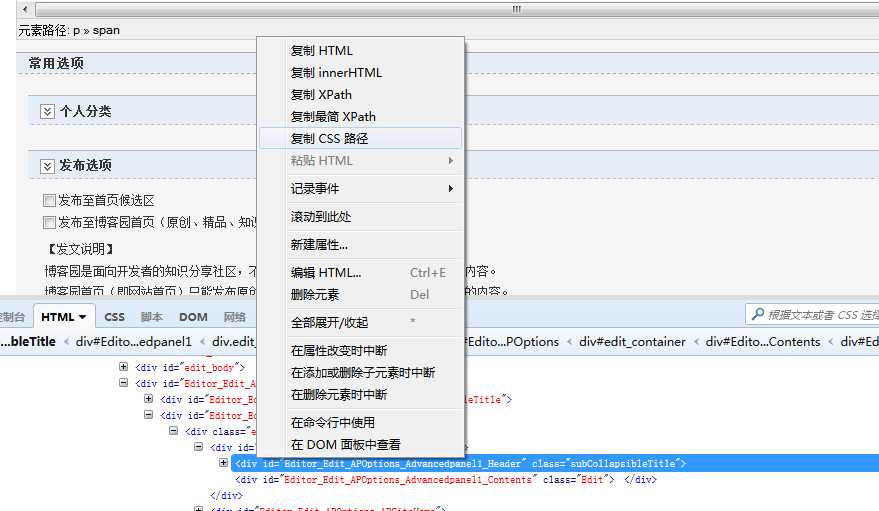Click the closing </div> tag row
879x511 pixels.
(x=226, y=495)
